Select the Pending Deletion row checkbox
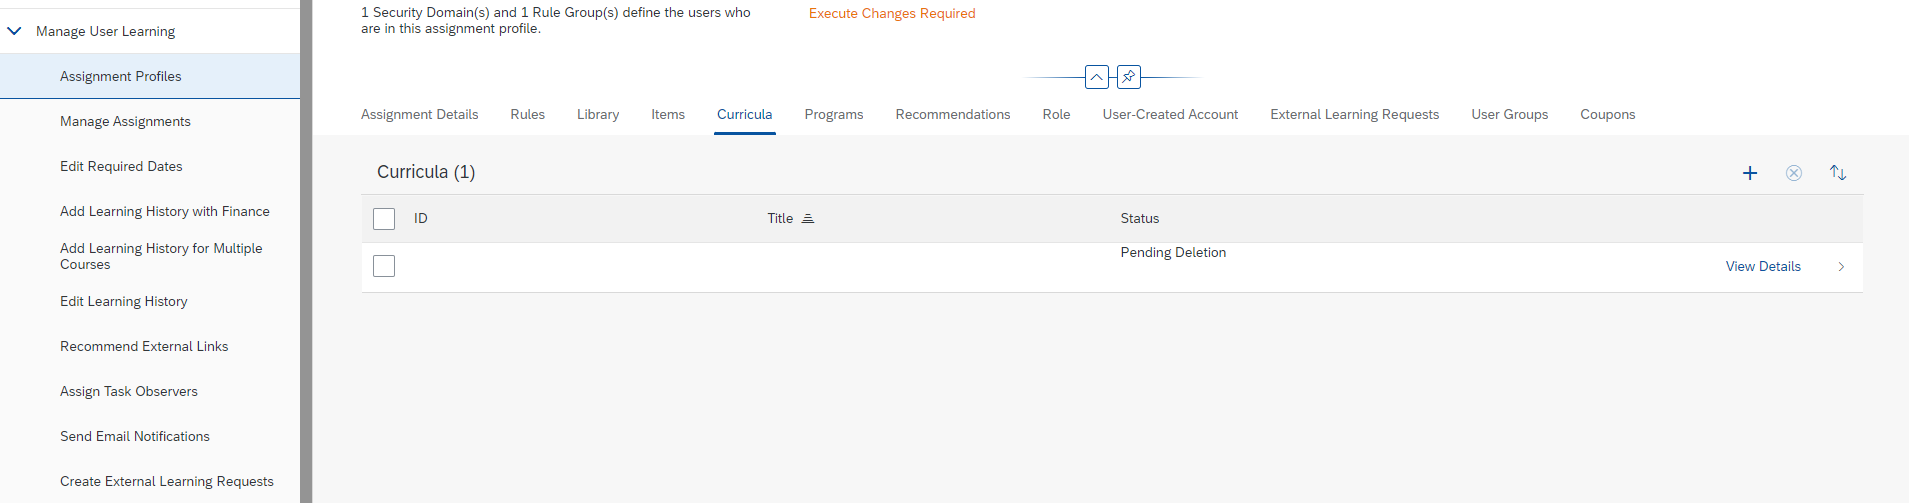This screenshot has height=503, width=1909. (x=384, y=266)
